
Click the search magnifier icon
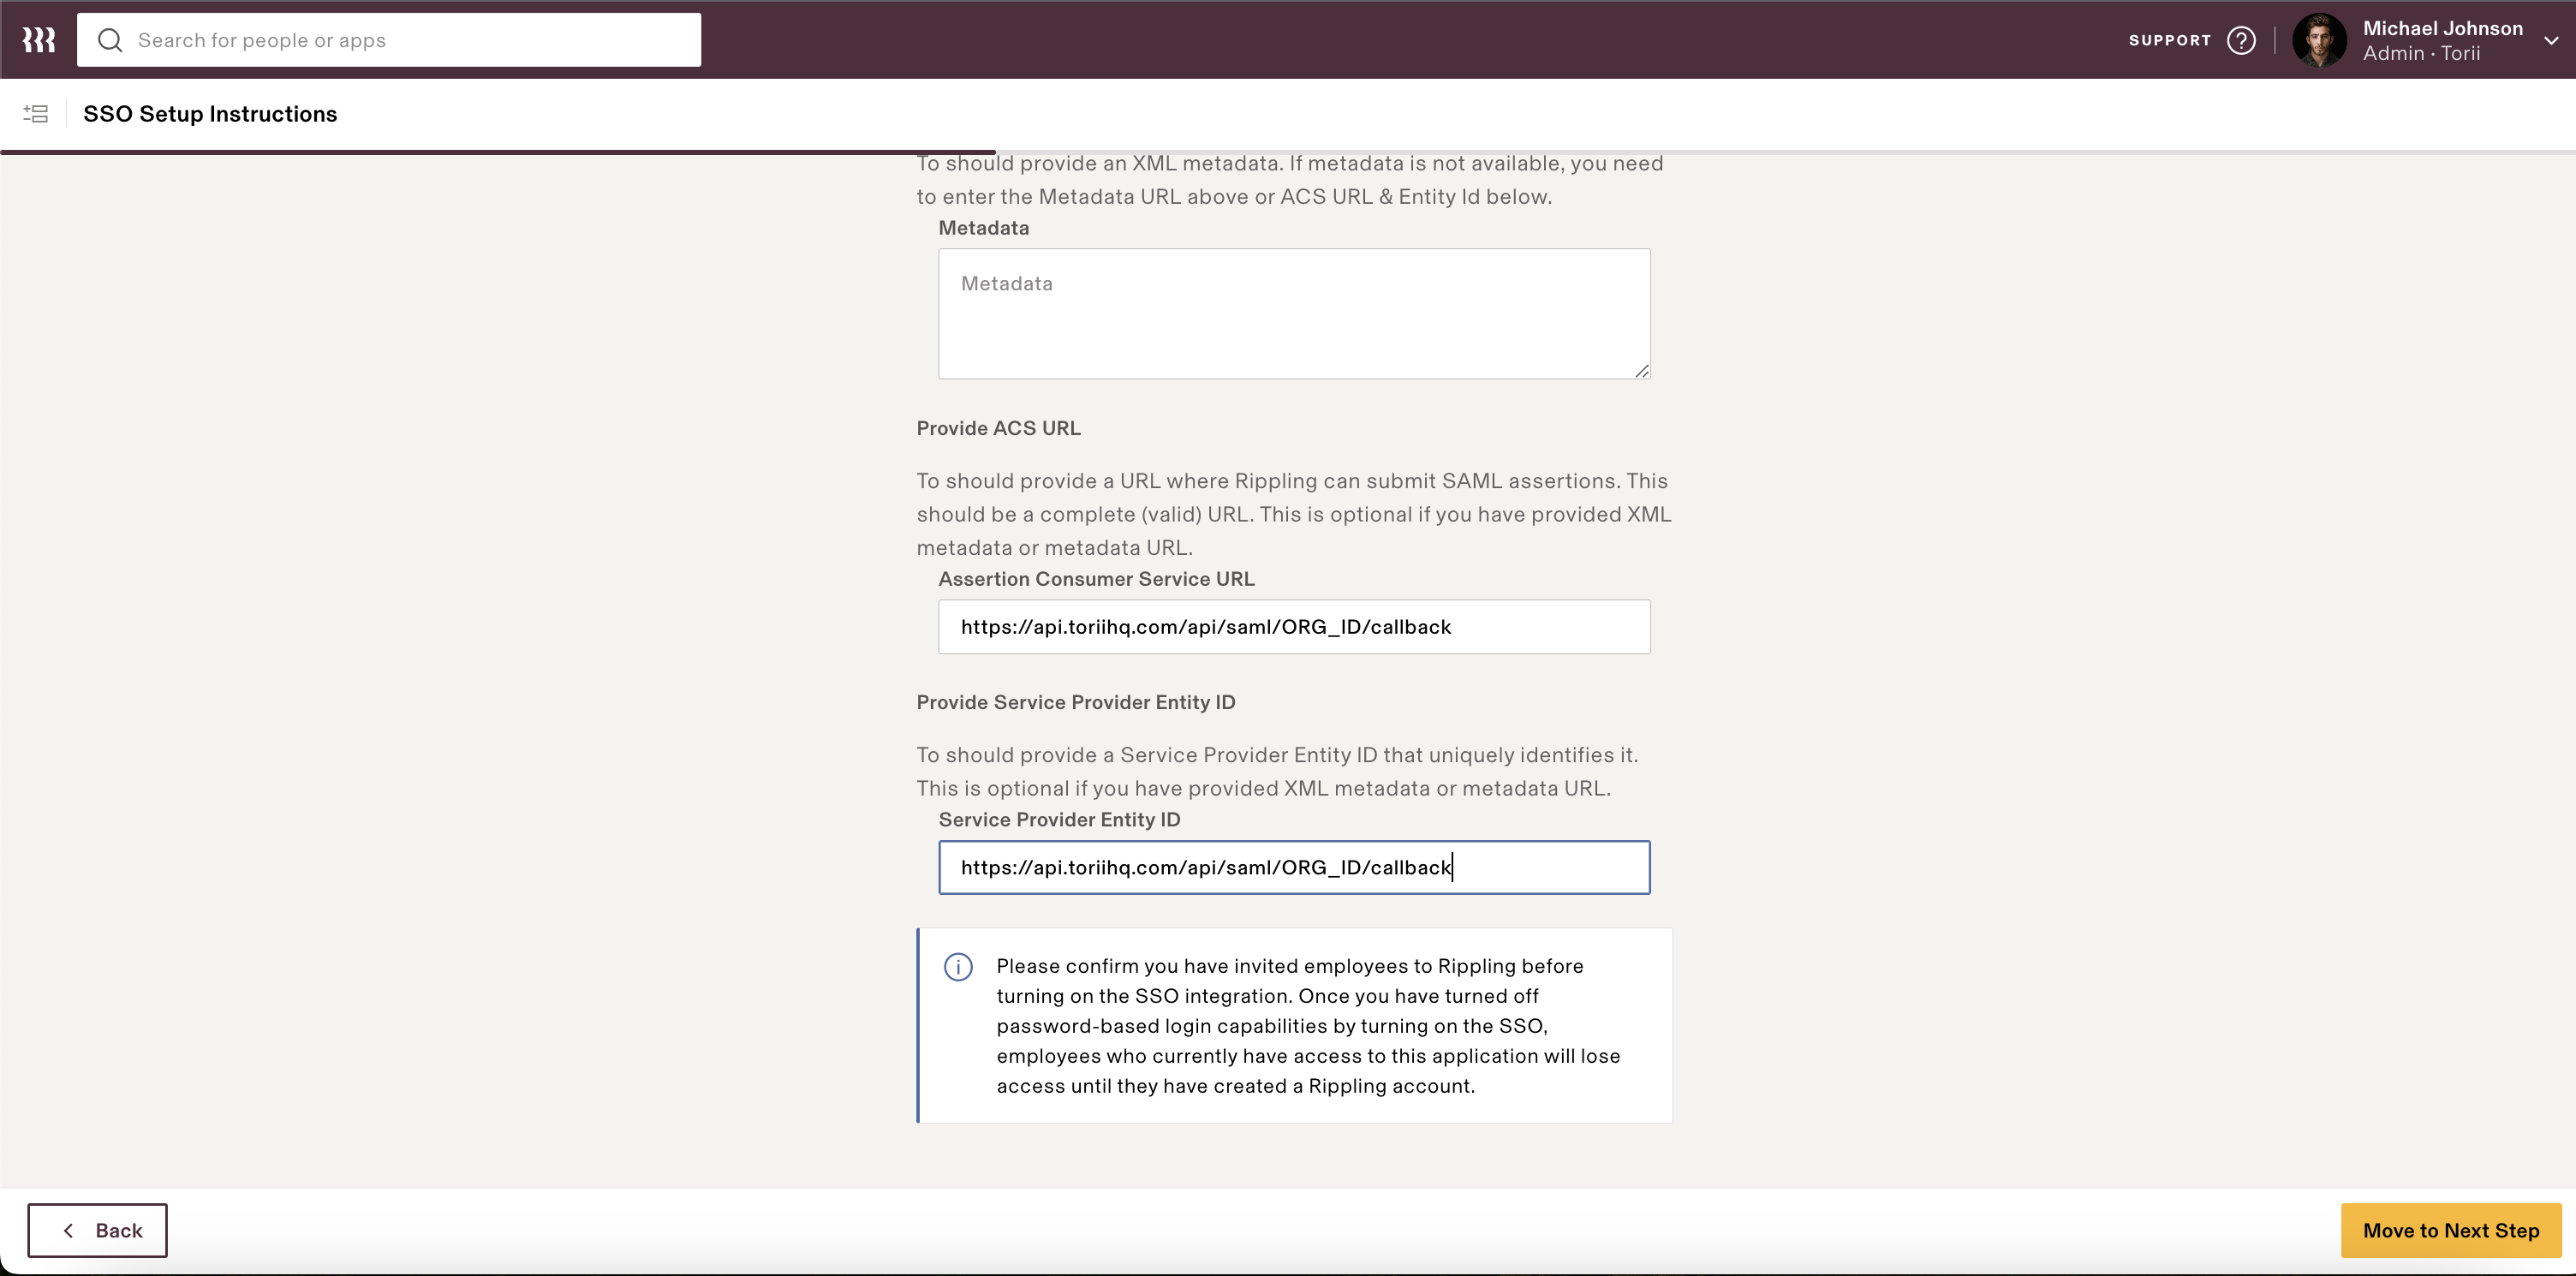[x=110, y=40]
